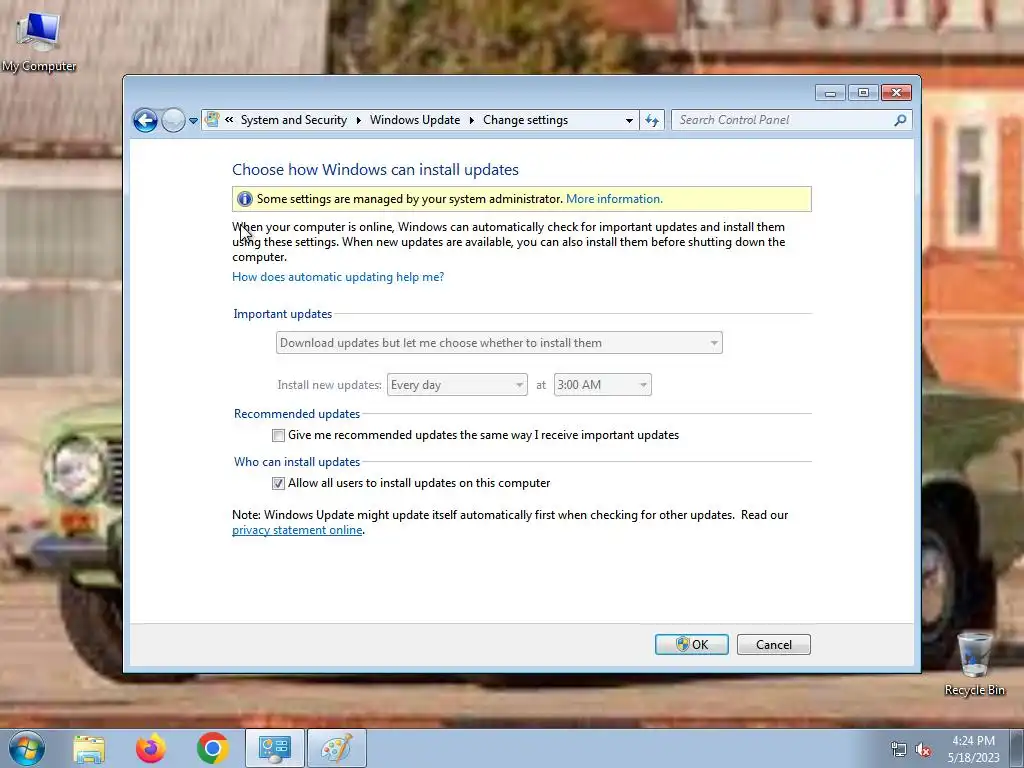The height and width of the screenshot is (768, 1024).
Task: Click the Refresh button beside address bar
Action: point(652,120)
